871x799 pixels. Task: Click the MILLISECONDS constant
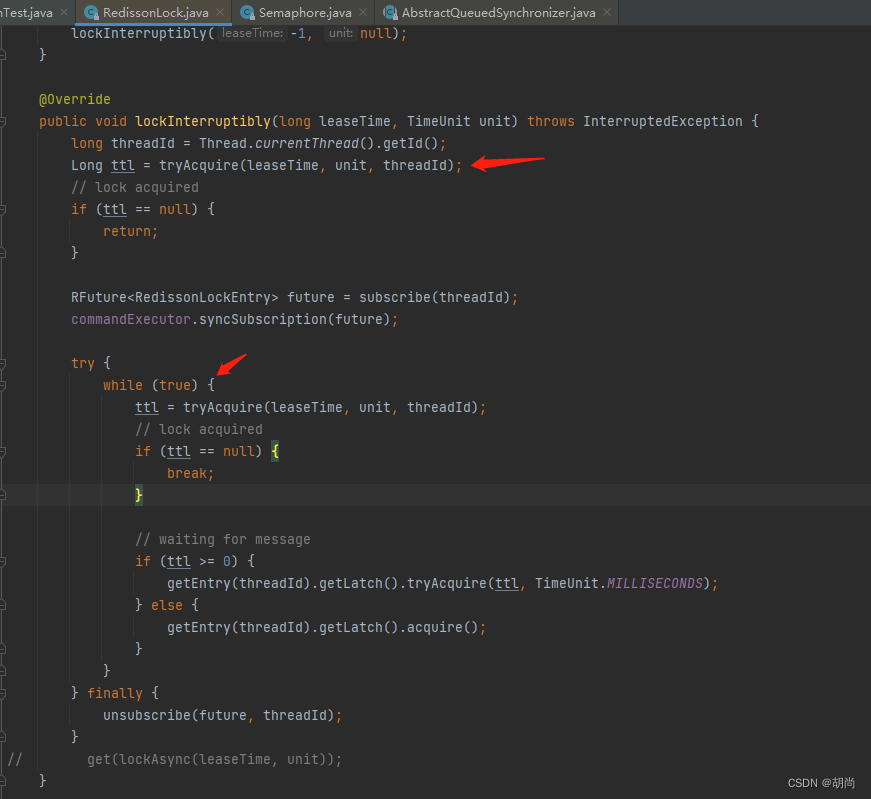655,583
